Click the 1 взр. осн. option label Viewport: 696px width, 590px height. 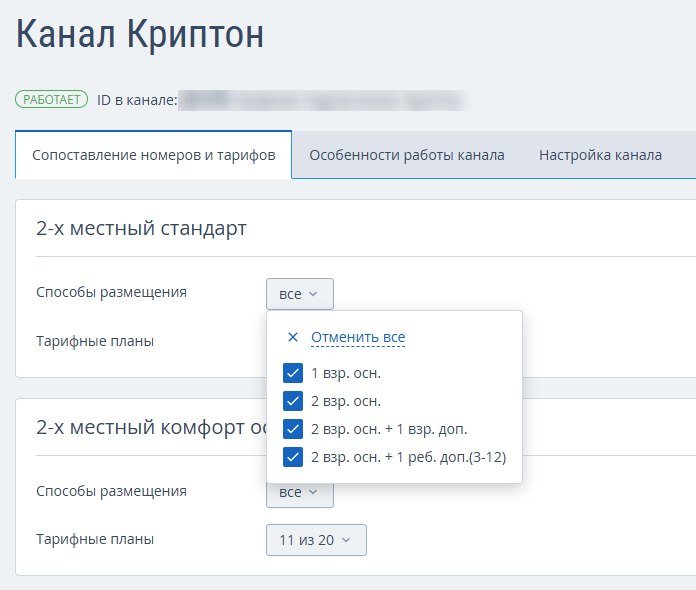[x=346, y=373]
